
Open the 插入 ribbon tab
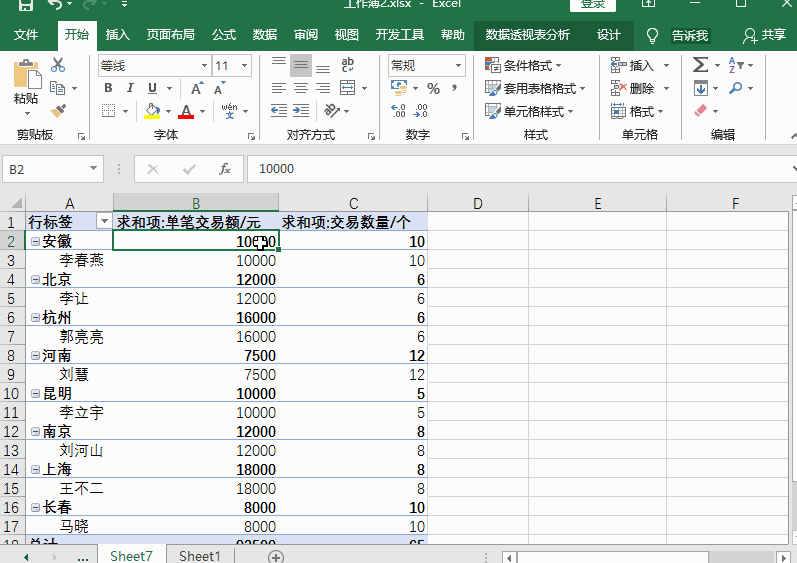pyautogui.click(x=118, y=35)
